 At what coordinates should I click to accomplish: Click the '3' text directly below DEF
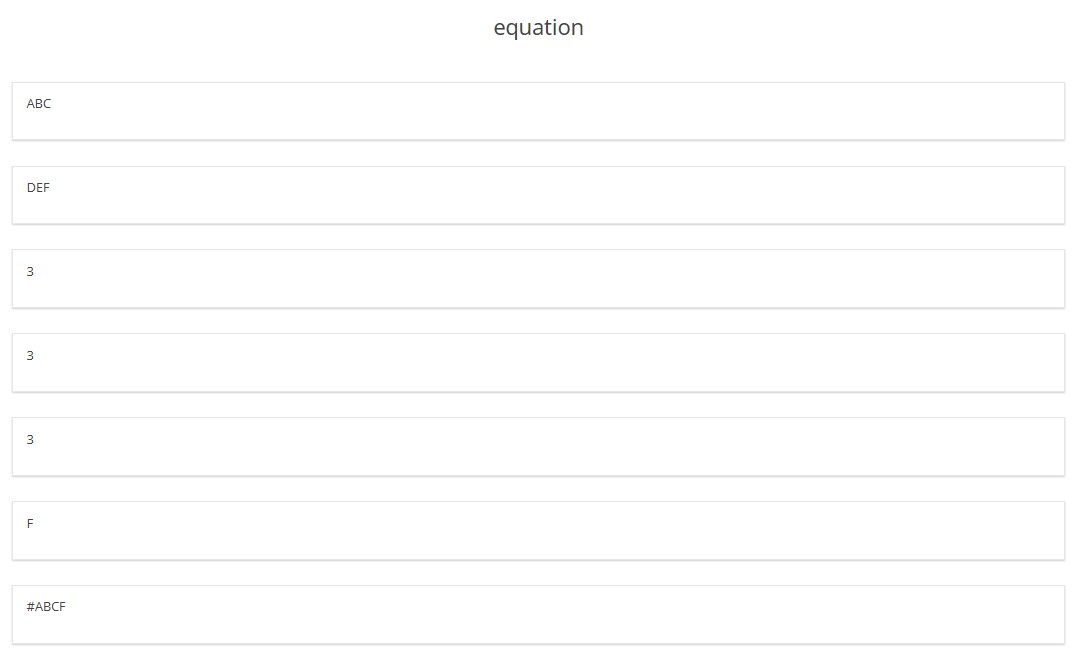coord(30,272)
